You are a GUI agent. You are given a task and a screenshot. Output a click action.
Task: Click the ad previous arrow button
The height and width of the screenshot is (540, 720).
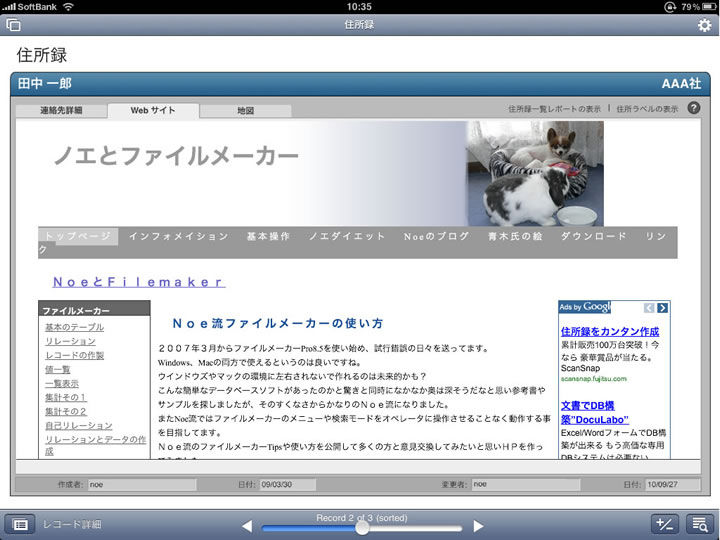pos(649,307)
